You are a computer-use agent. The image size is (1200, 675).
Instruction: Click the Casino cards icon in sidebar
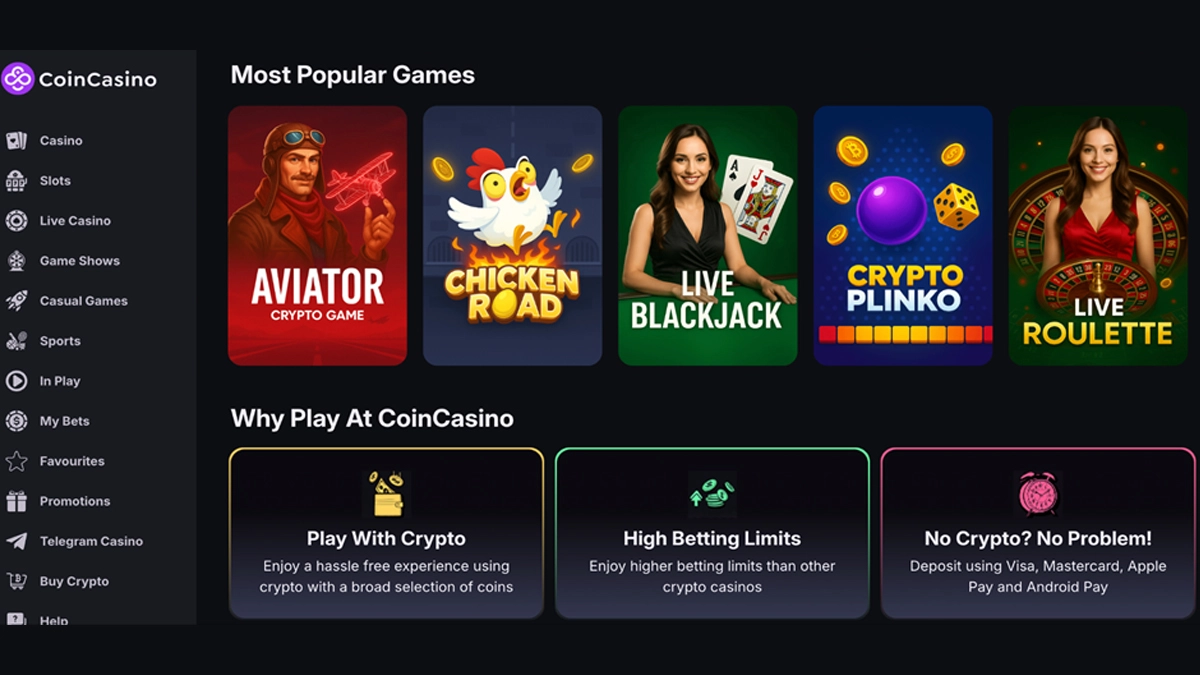(x=16, y=141)
